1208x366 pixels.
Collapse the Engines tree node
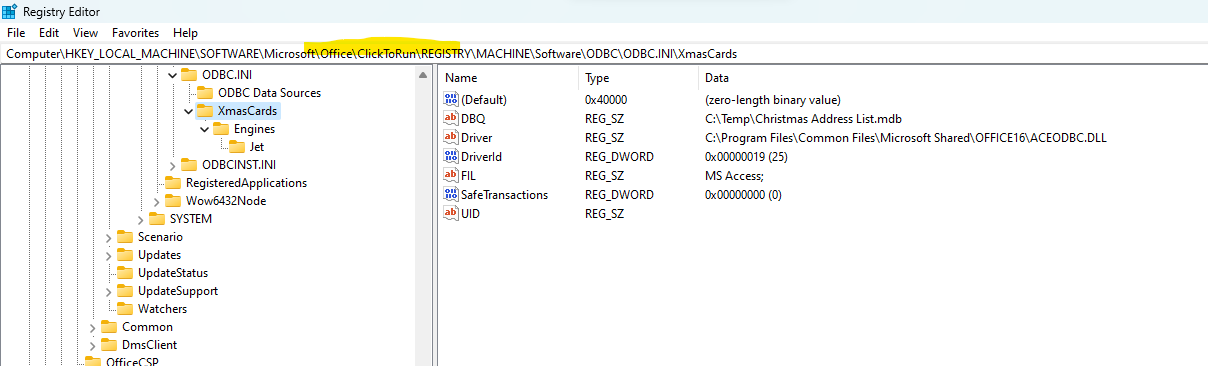[x=205, y=129]
